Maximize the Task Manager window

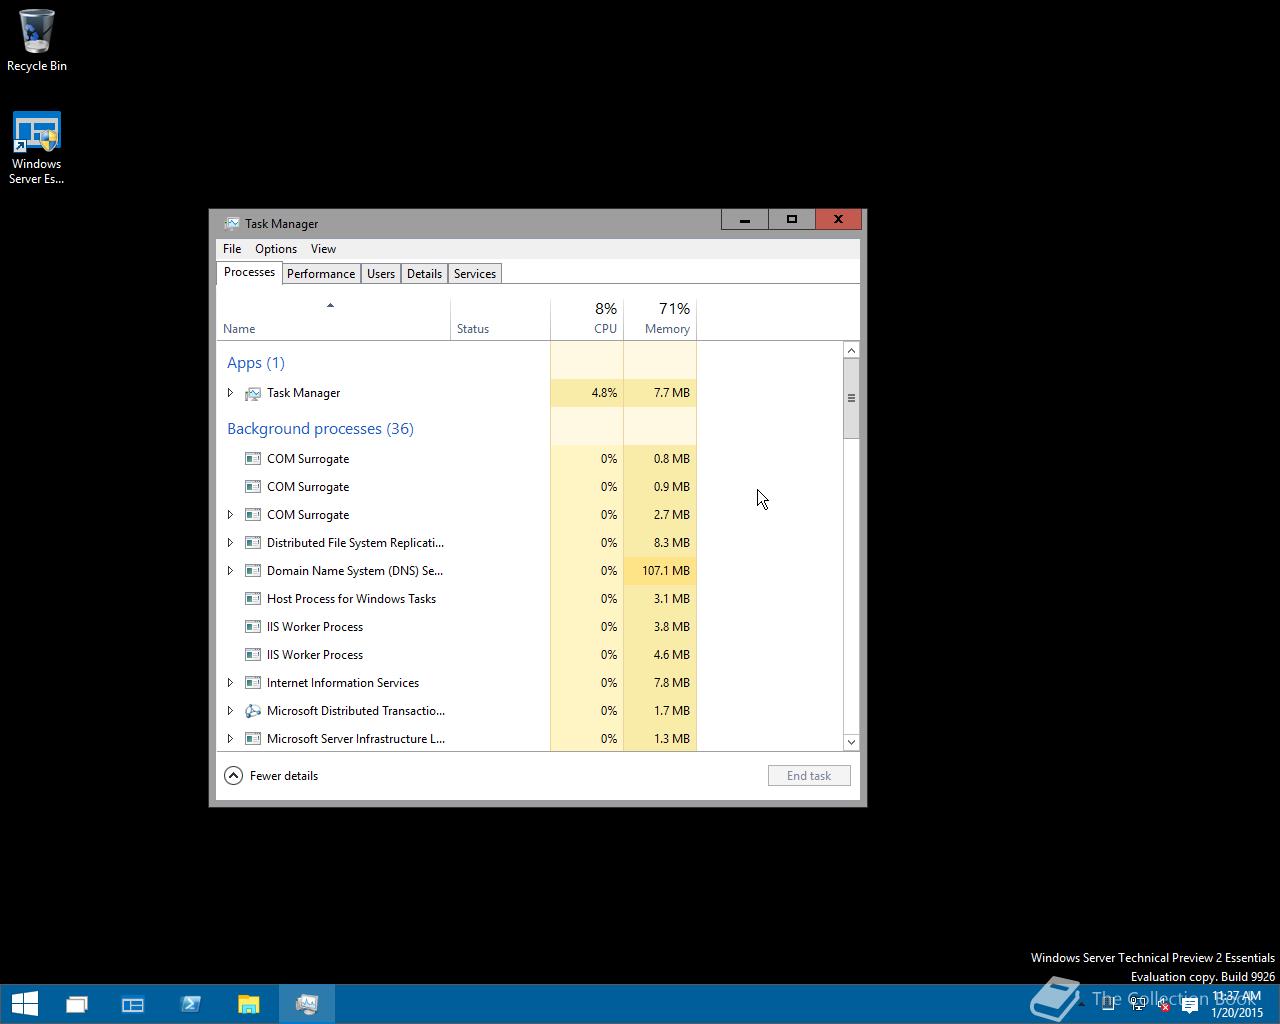coord(792,219)
